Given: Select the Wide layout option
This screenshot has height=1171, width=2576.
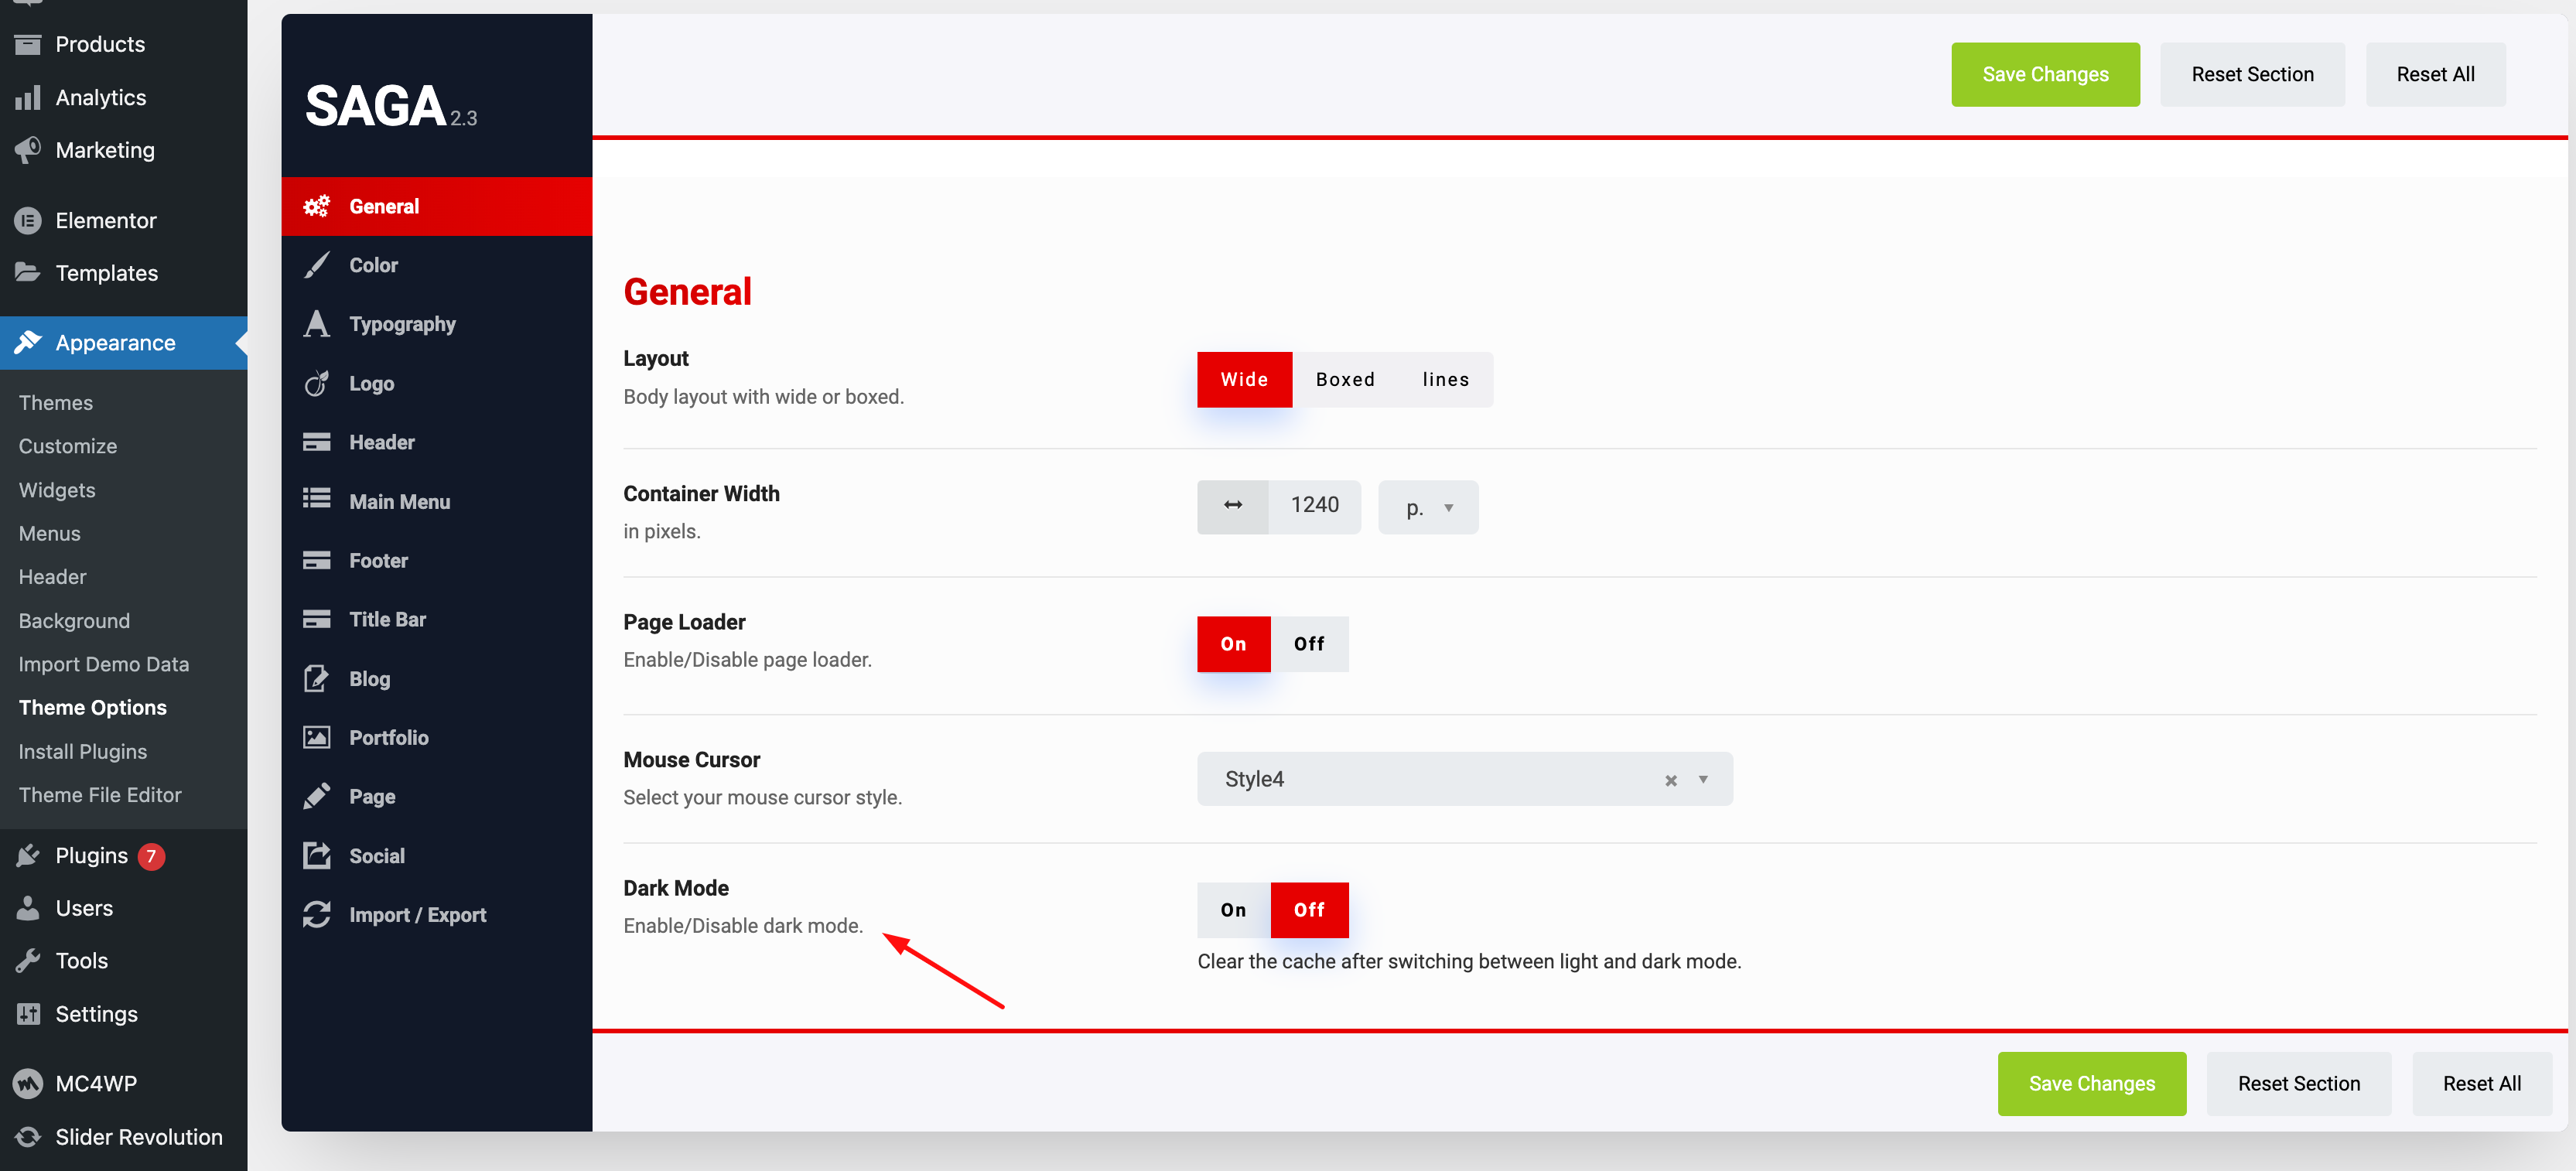Looking at the screenshot, I should click(1244, 379).
